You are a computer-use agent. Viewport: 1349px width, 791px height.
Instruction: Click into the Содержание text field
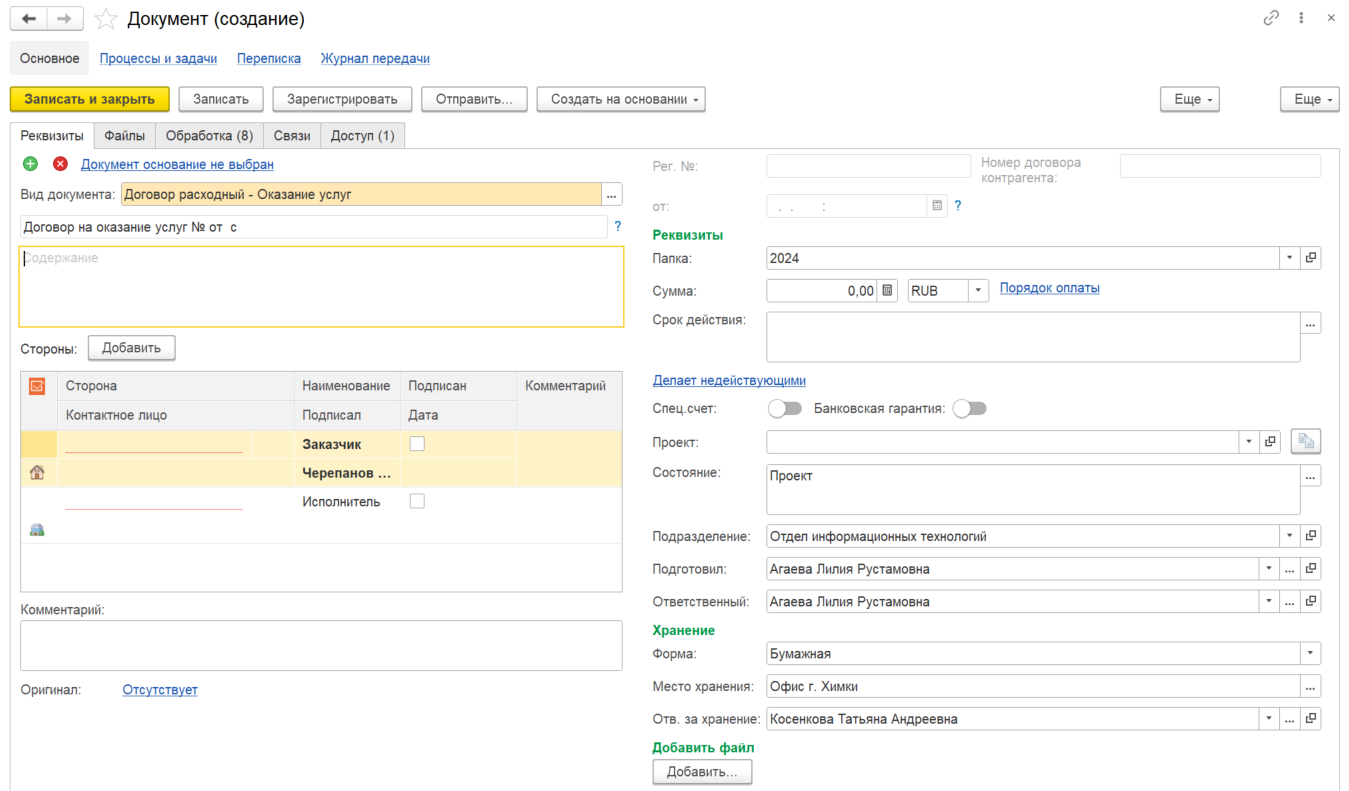(x=322, y=287)
